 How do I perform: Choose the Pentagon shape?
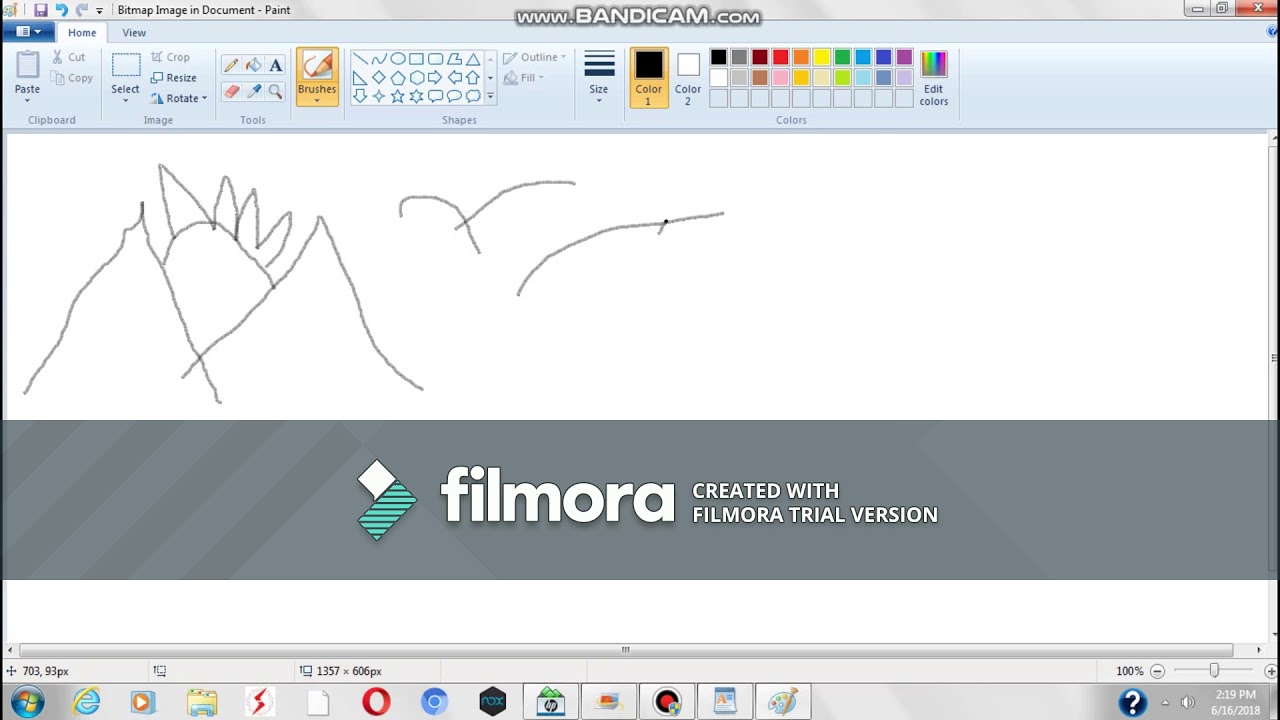click(398, 77)
